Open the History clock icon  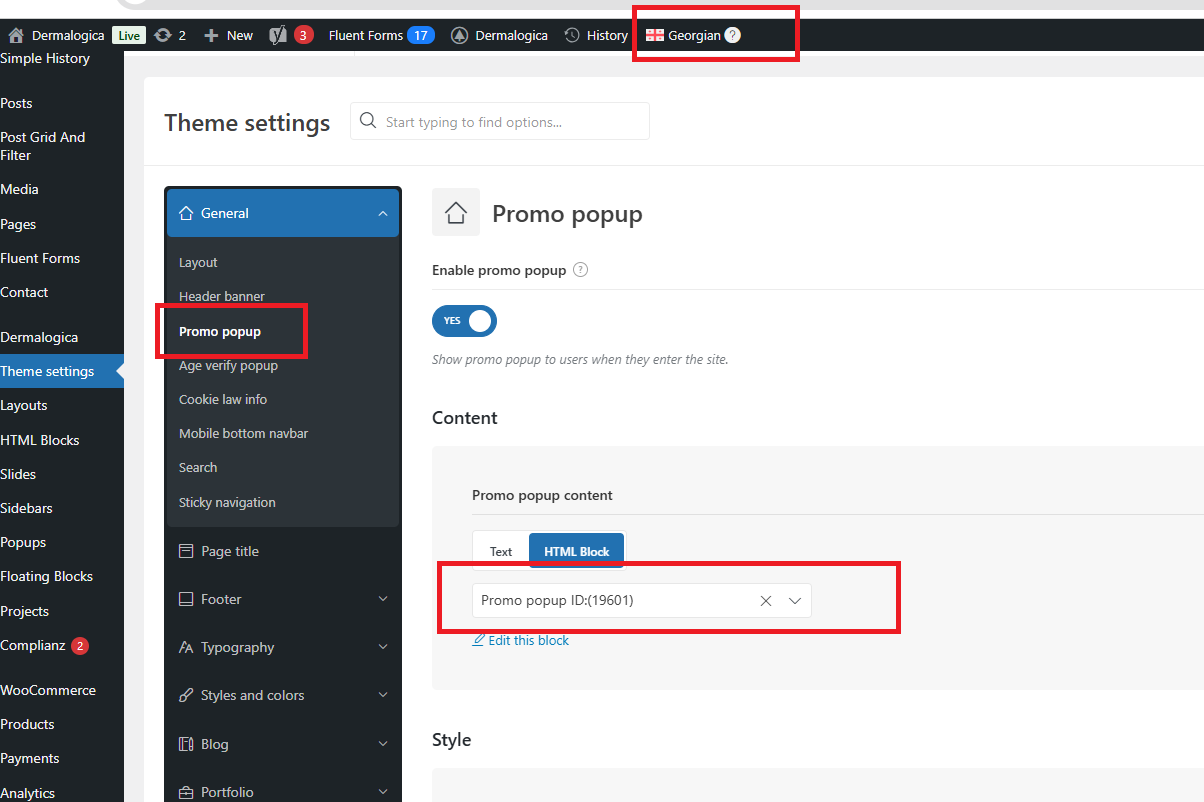(572, 35)
